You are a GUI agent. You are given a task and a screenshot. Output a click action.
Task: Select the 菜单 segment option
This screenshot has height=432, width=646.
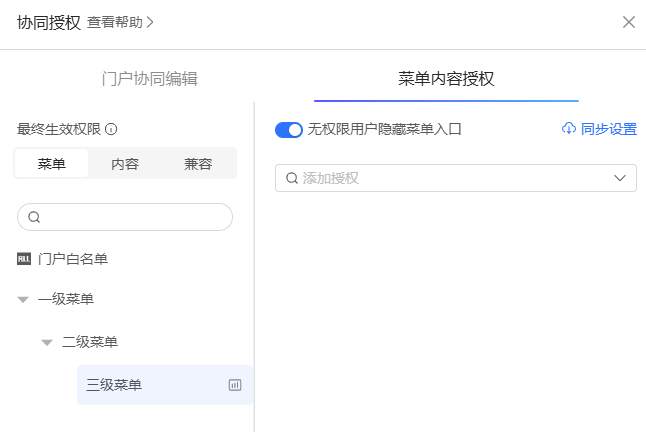(51, 164)
